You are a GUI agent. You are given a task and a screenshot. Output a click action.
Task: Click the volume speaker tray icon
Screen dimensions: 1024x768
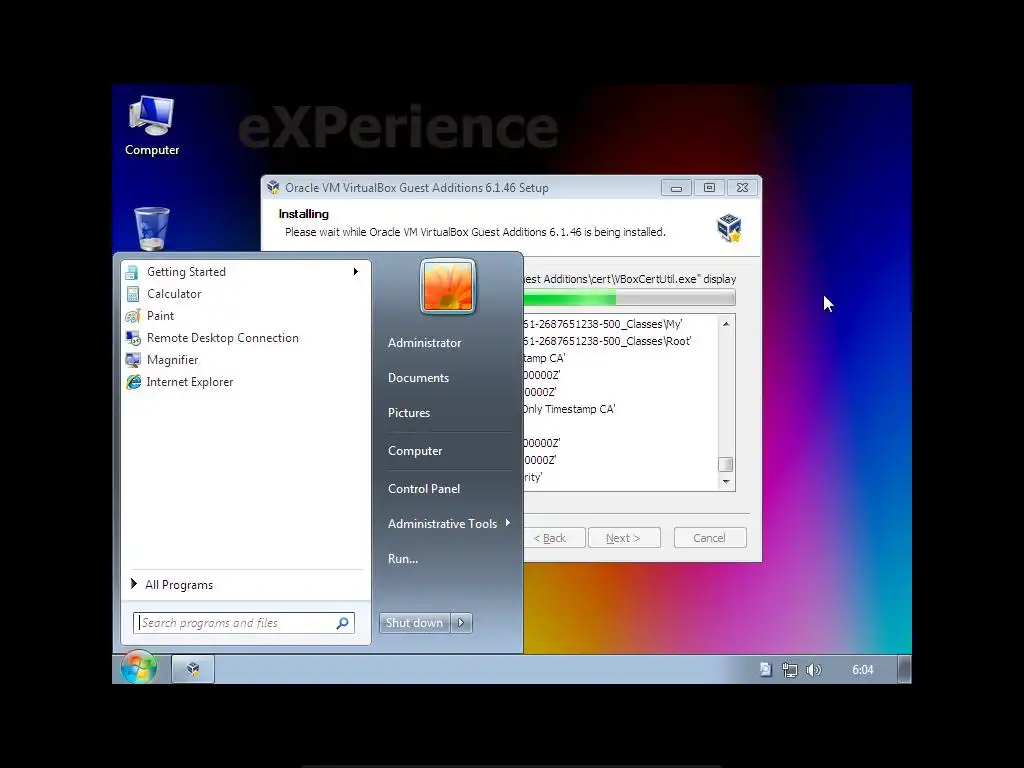pos(814,670)
